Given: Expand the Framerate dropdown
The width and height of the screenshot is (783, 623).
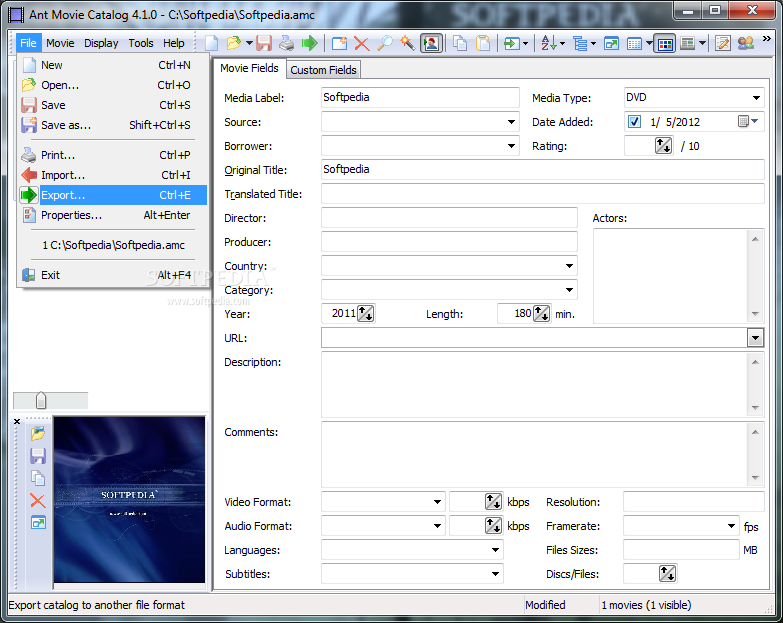Looking at the screenshot, I should tap(731, 526).
